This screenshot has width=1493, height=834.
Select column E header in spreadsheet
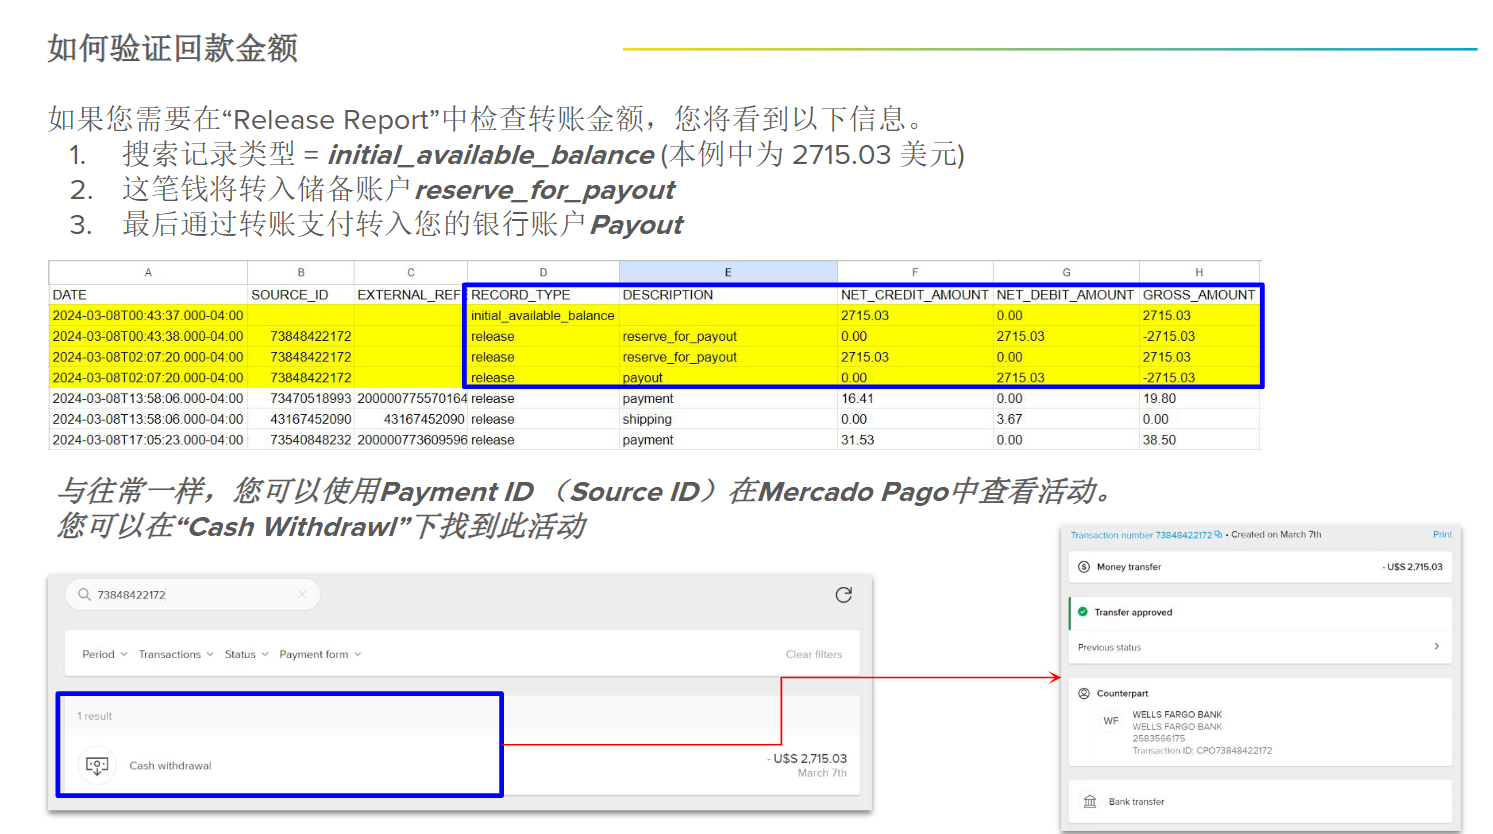(728, 272)
